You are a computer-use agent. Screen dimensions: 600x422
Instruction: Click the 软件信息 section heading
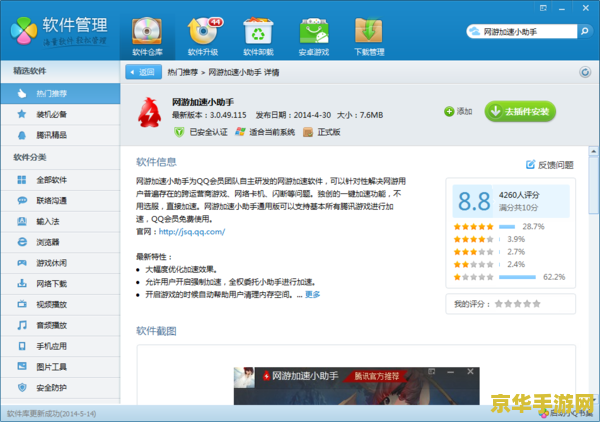(156, 162)
